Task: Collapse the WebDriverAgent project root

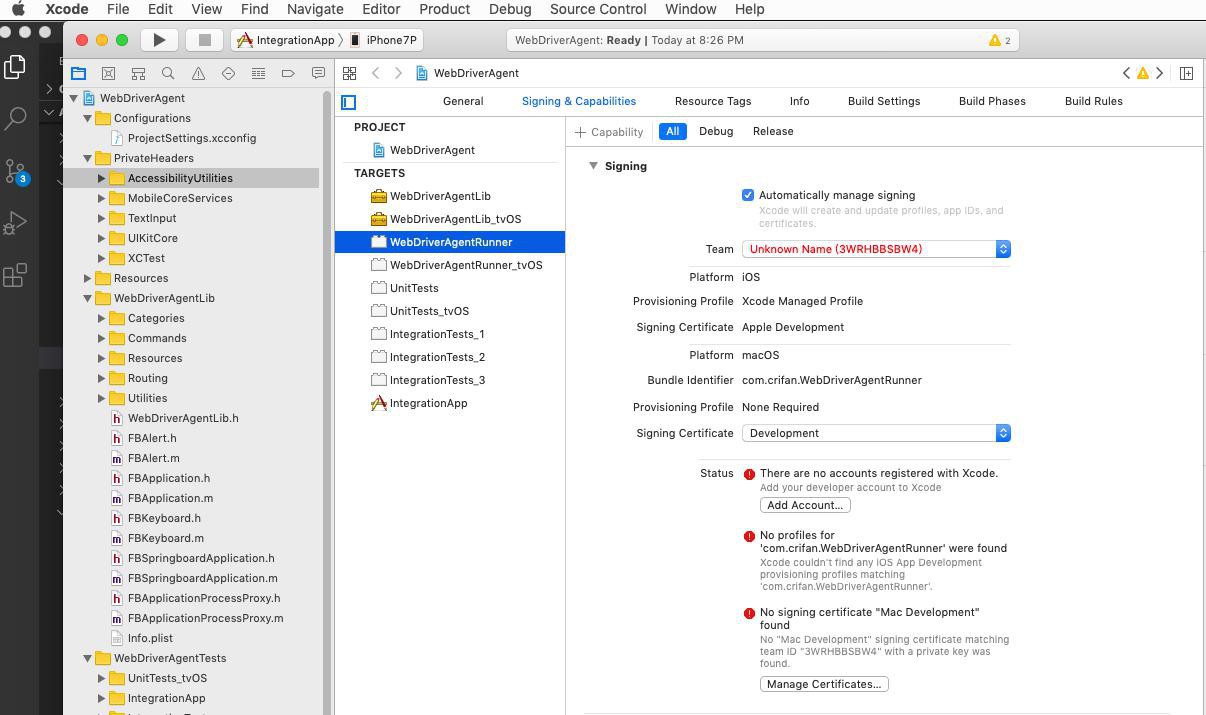Action: (74, 98)
